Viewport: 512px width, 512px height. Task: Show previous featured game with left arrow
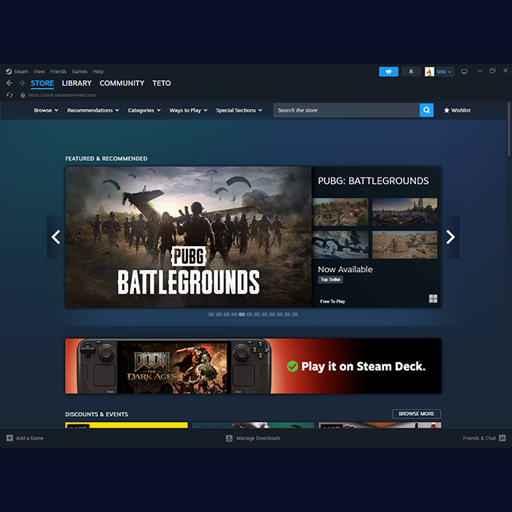point(56,237)
